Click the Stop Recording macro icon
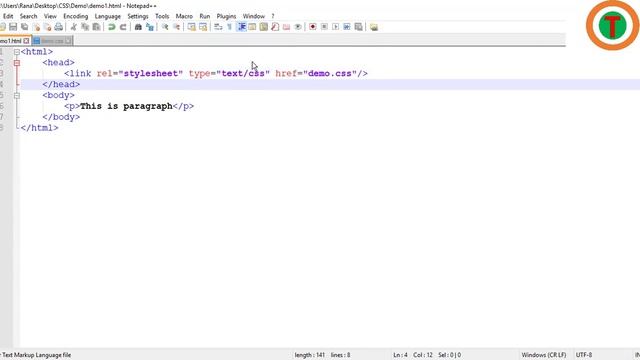 click(324, 27)
